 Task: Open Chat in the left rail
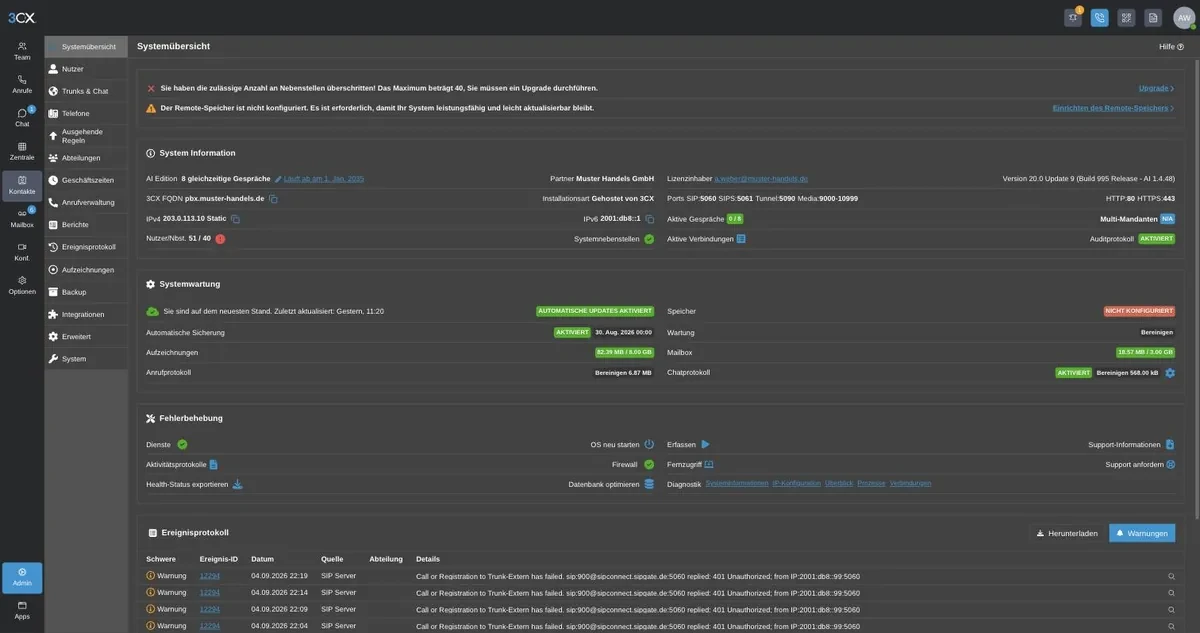pyautogui.click(x=22, y=118)
